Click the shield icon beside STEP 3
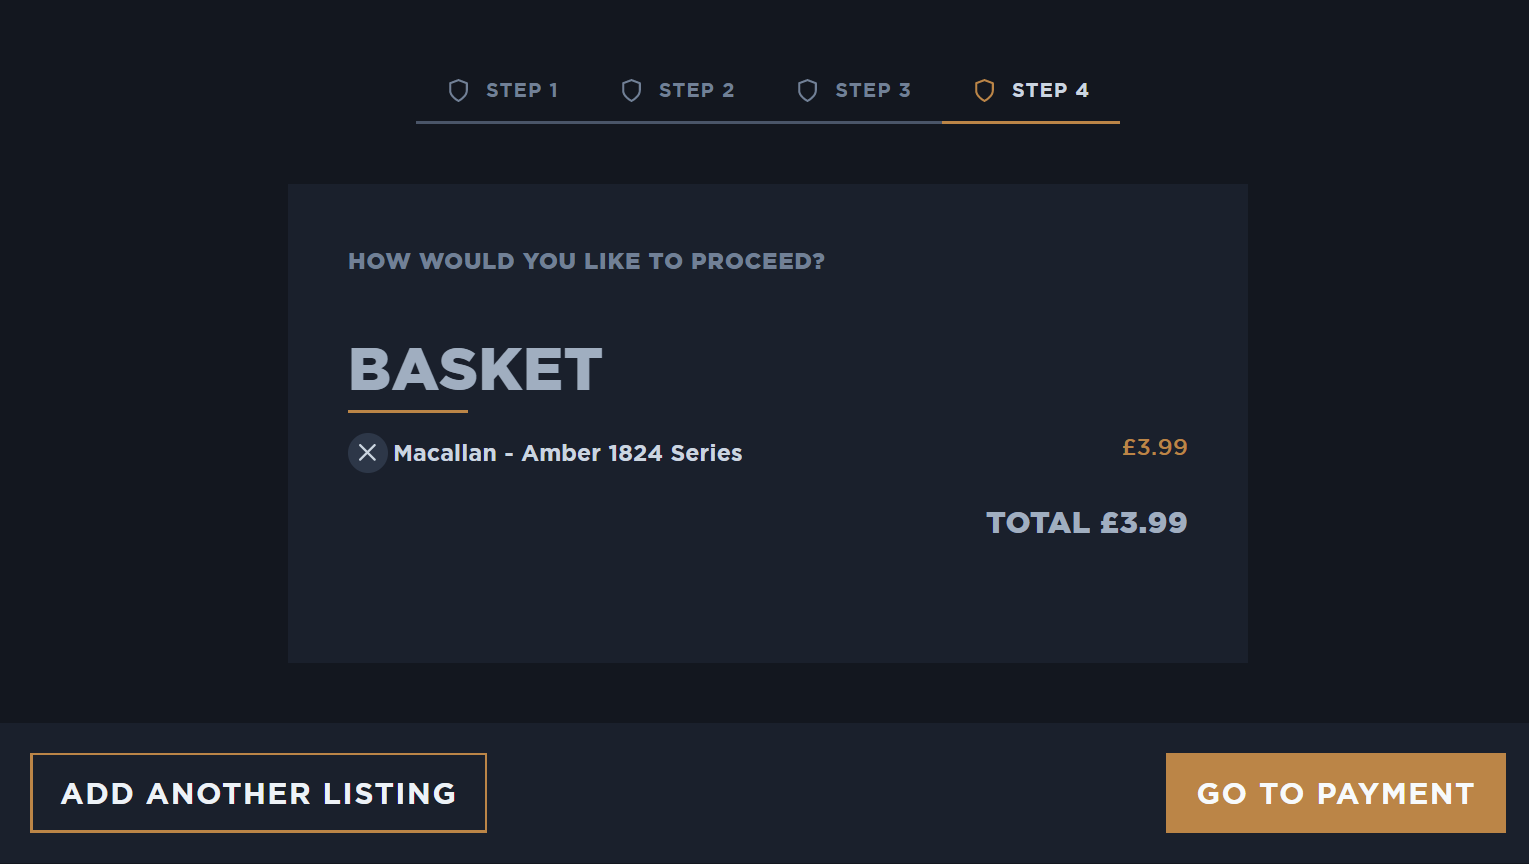Image resolution: width=1529 pixels, height=864 pixels. pyautogui.click(x=807, y=90)
